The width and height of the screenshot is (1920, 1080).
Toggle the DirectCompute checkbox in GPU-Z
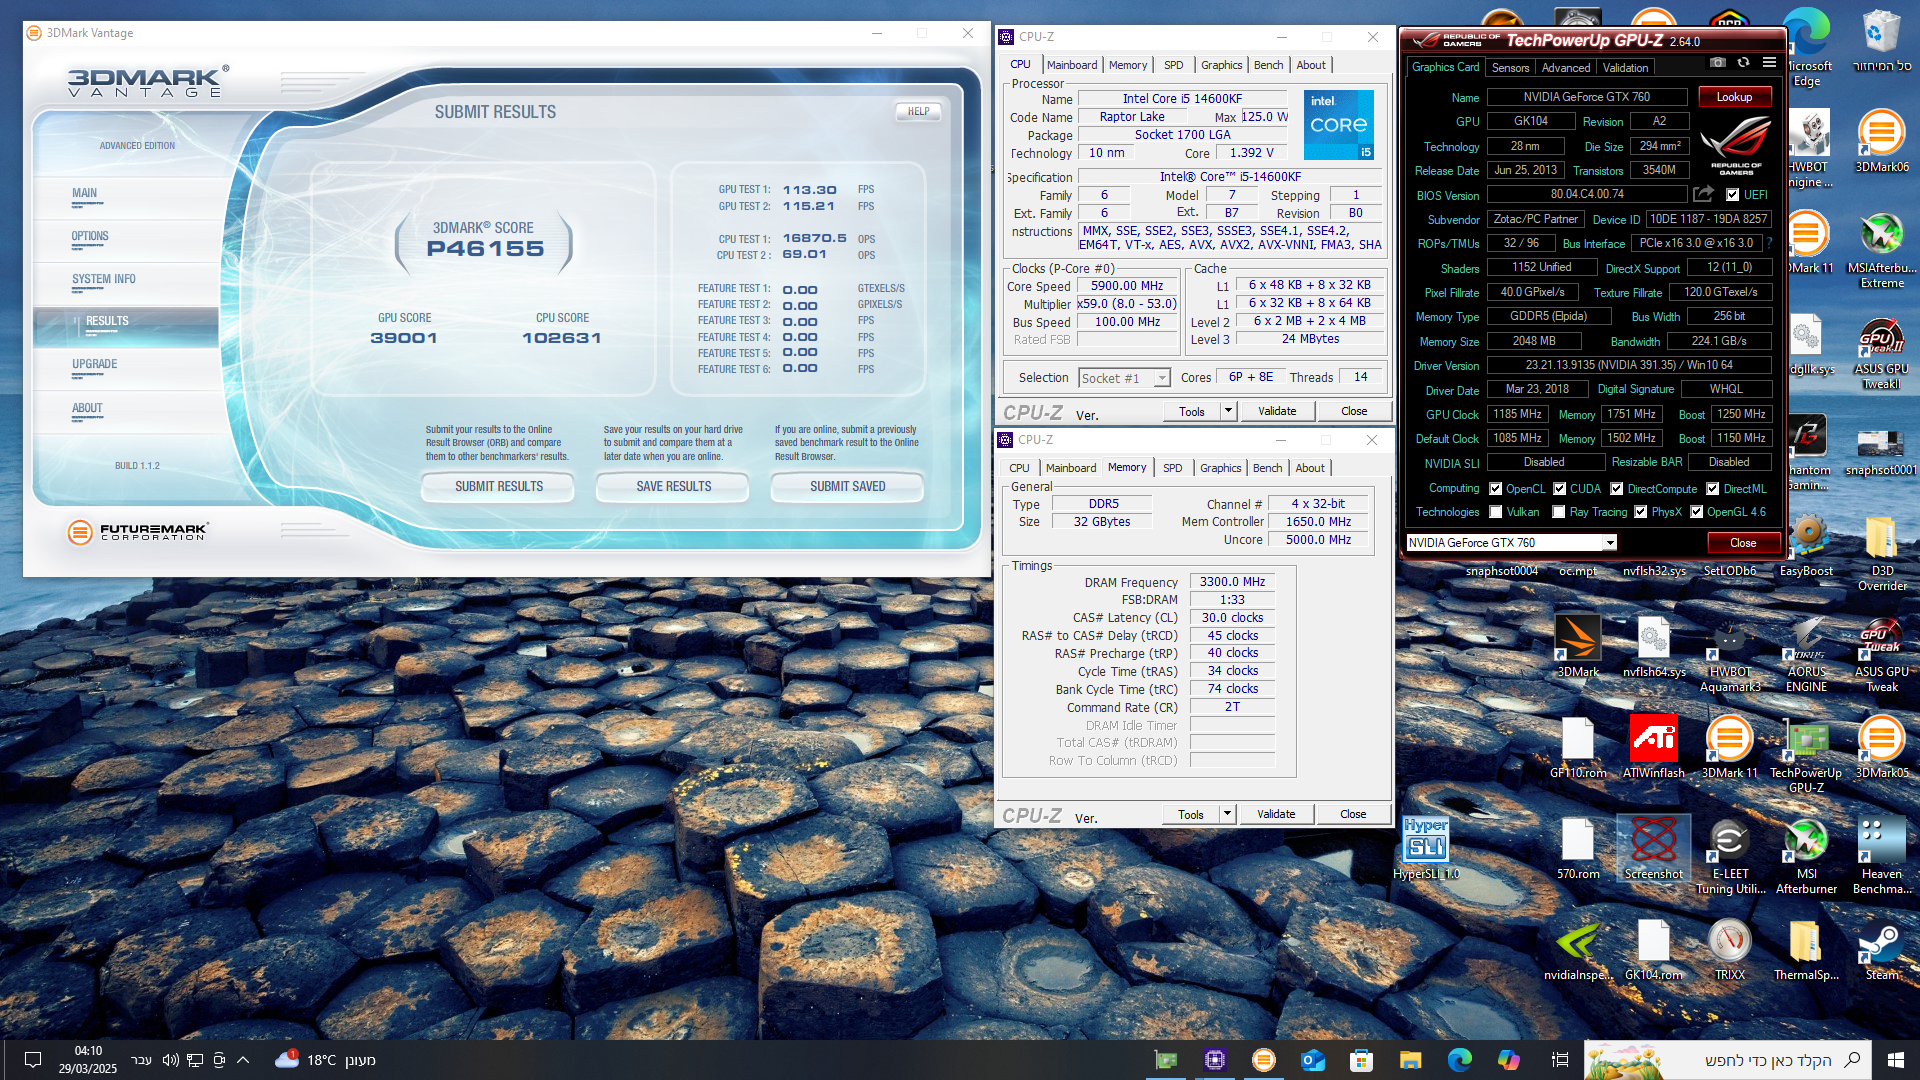point(1617,489)
